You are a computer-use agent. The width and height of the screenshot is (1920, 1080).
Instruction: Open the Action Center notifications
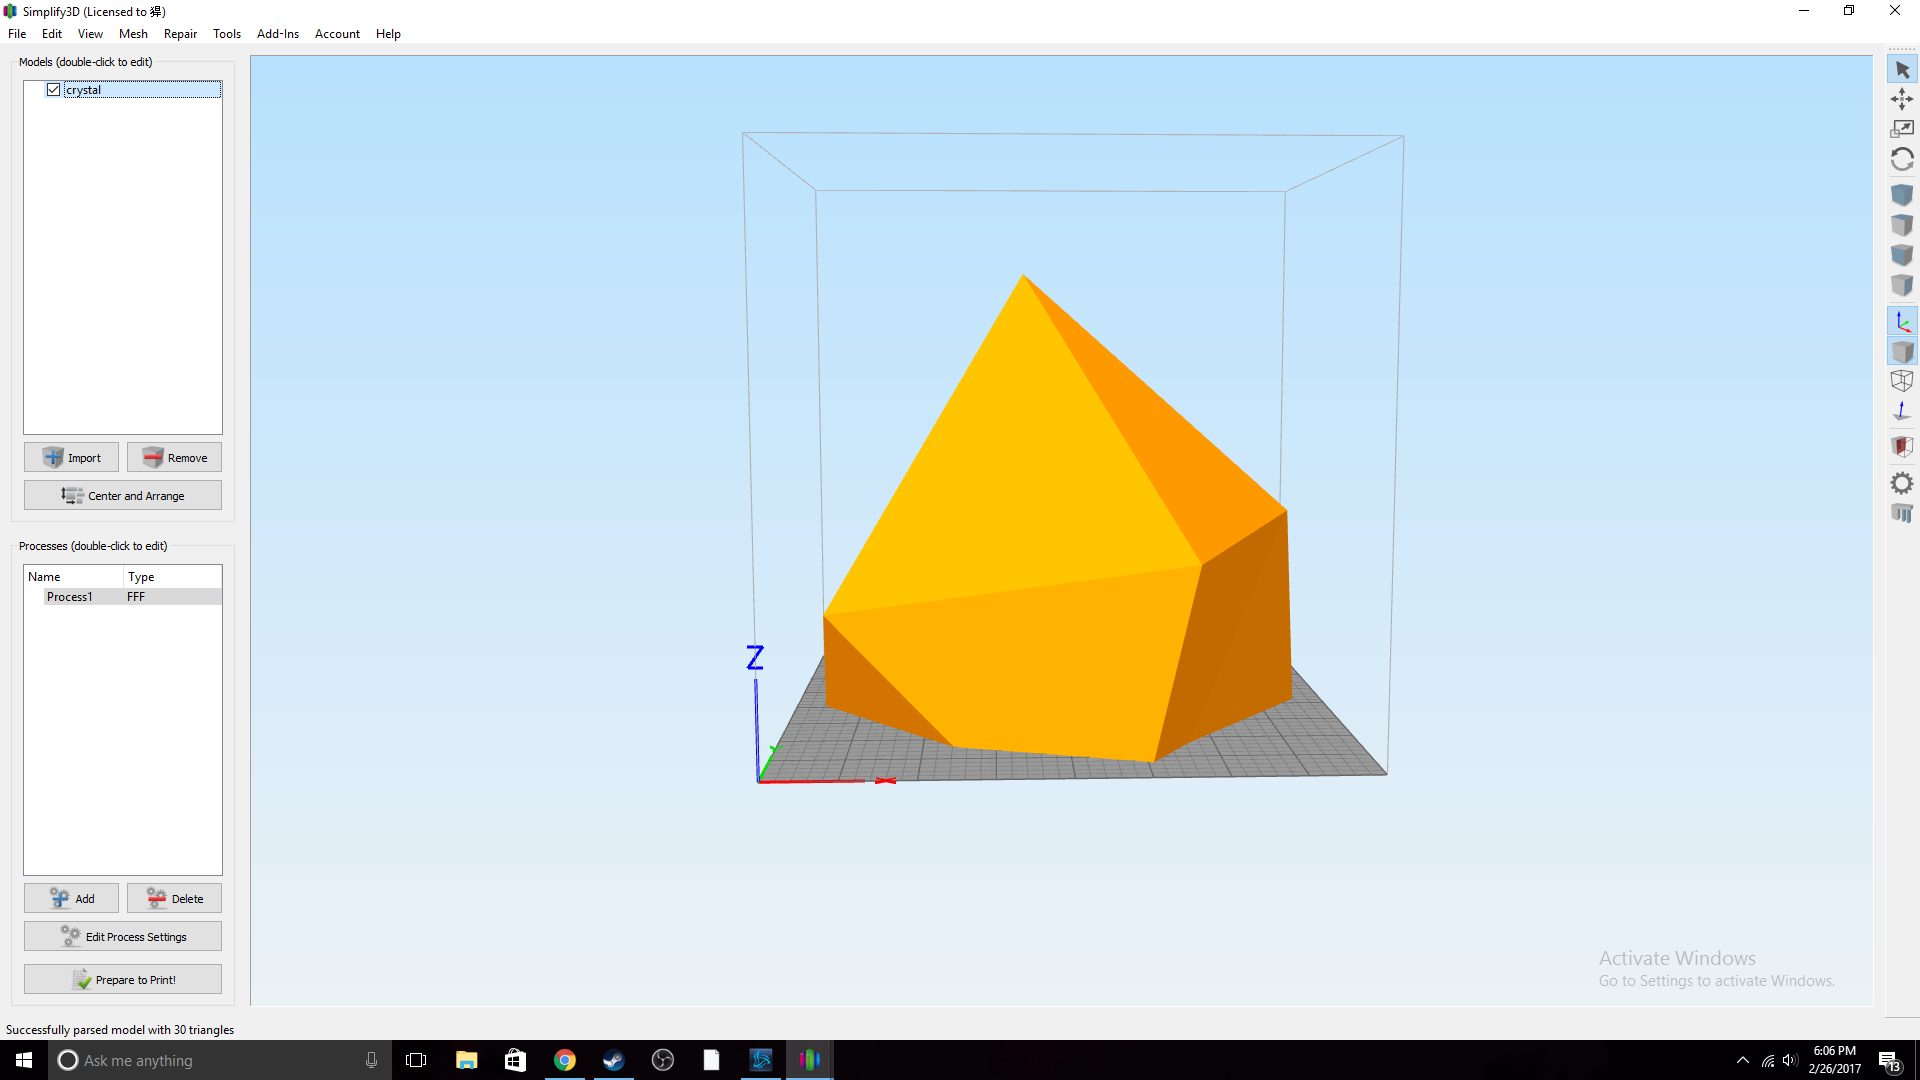pyautogui.click(x=1889, y=1060)
